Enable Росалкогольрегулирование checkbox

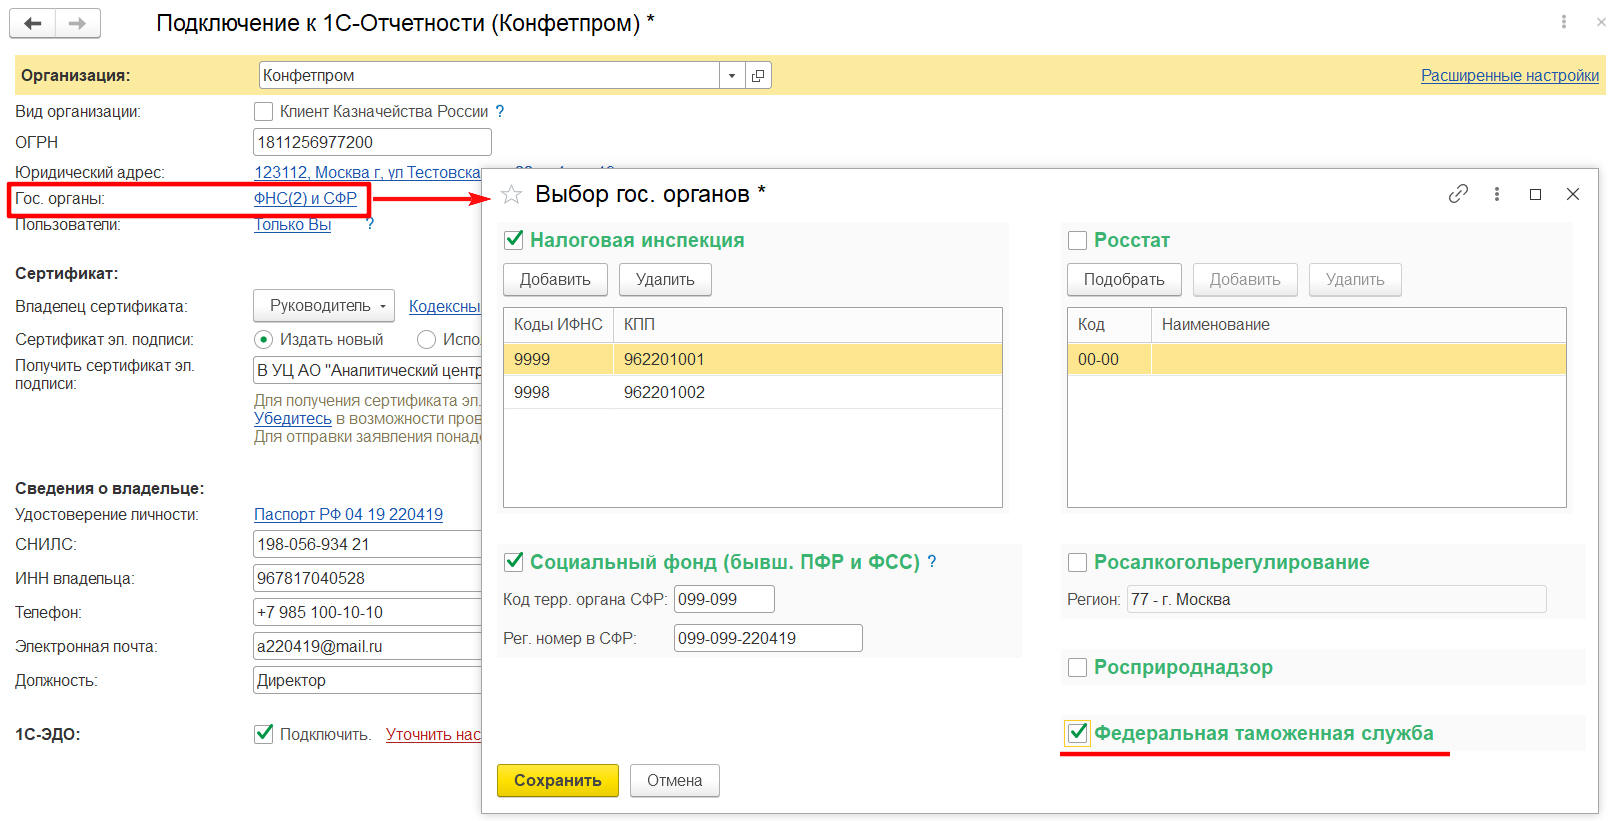1078,562
